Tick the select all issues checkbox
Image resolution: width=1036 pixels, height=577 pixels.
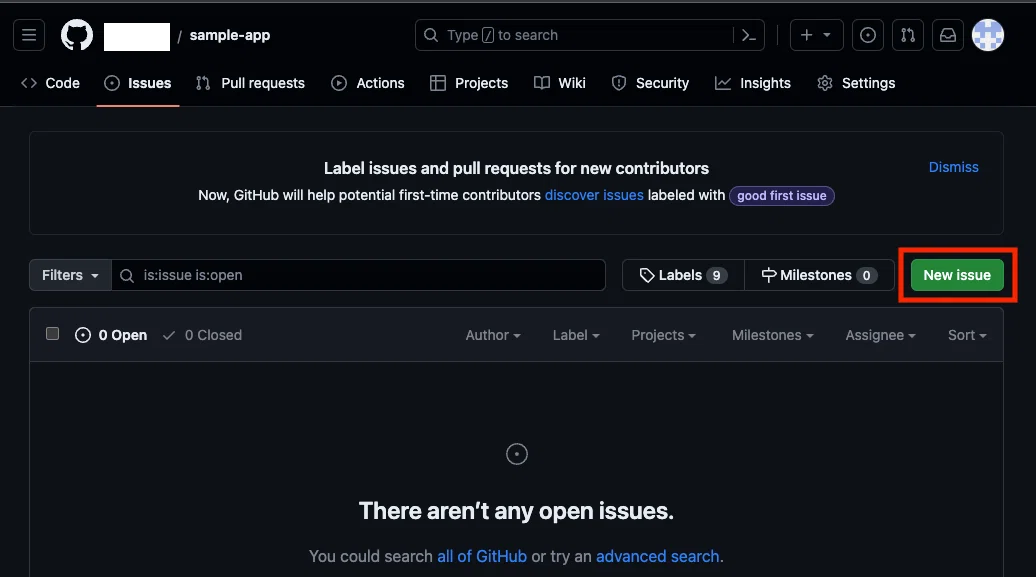52,334
